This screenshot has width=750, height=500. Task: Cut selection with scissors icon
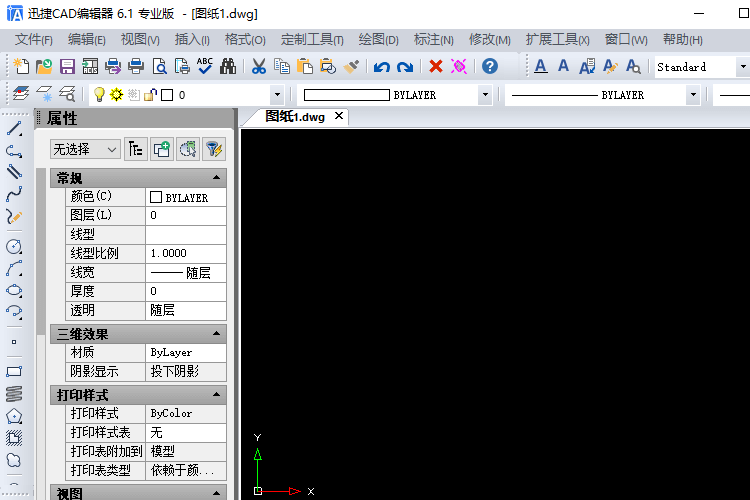[x=259, y=66]
